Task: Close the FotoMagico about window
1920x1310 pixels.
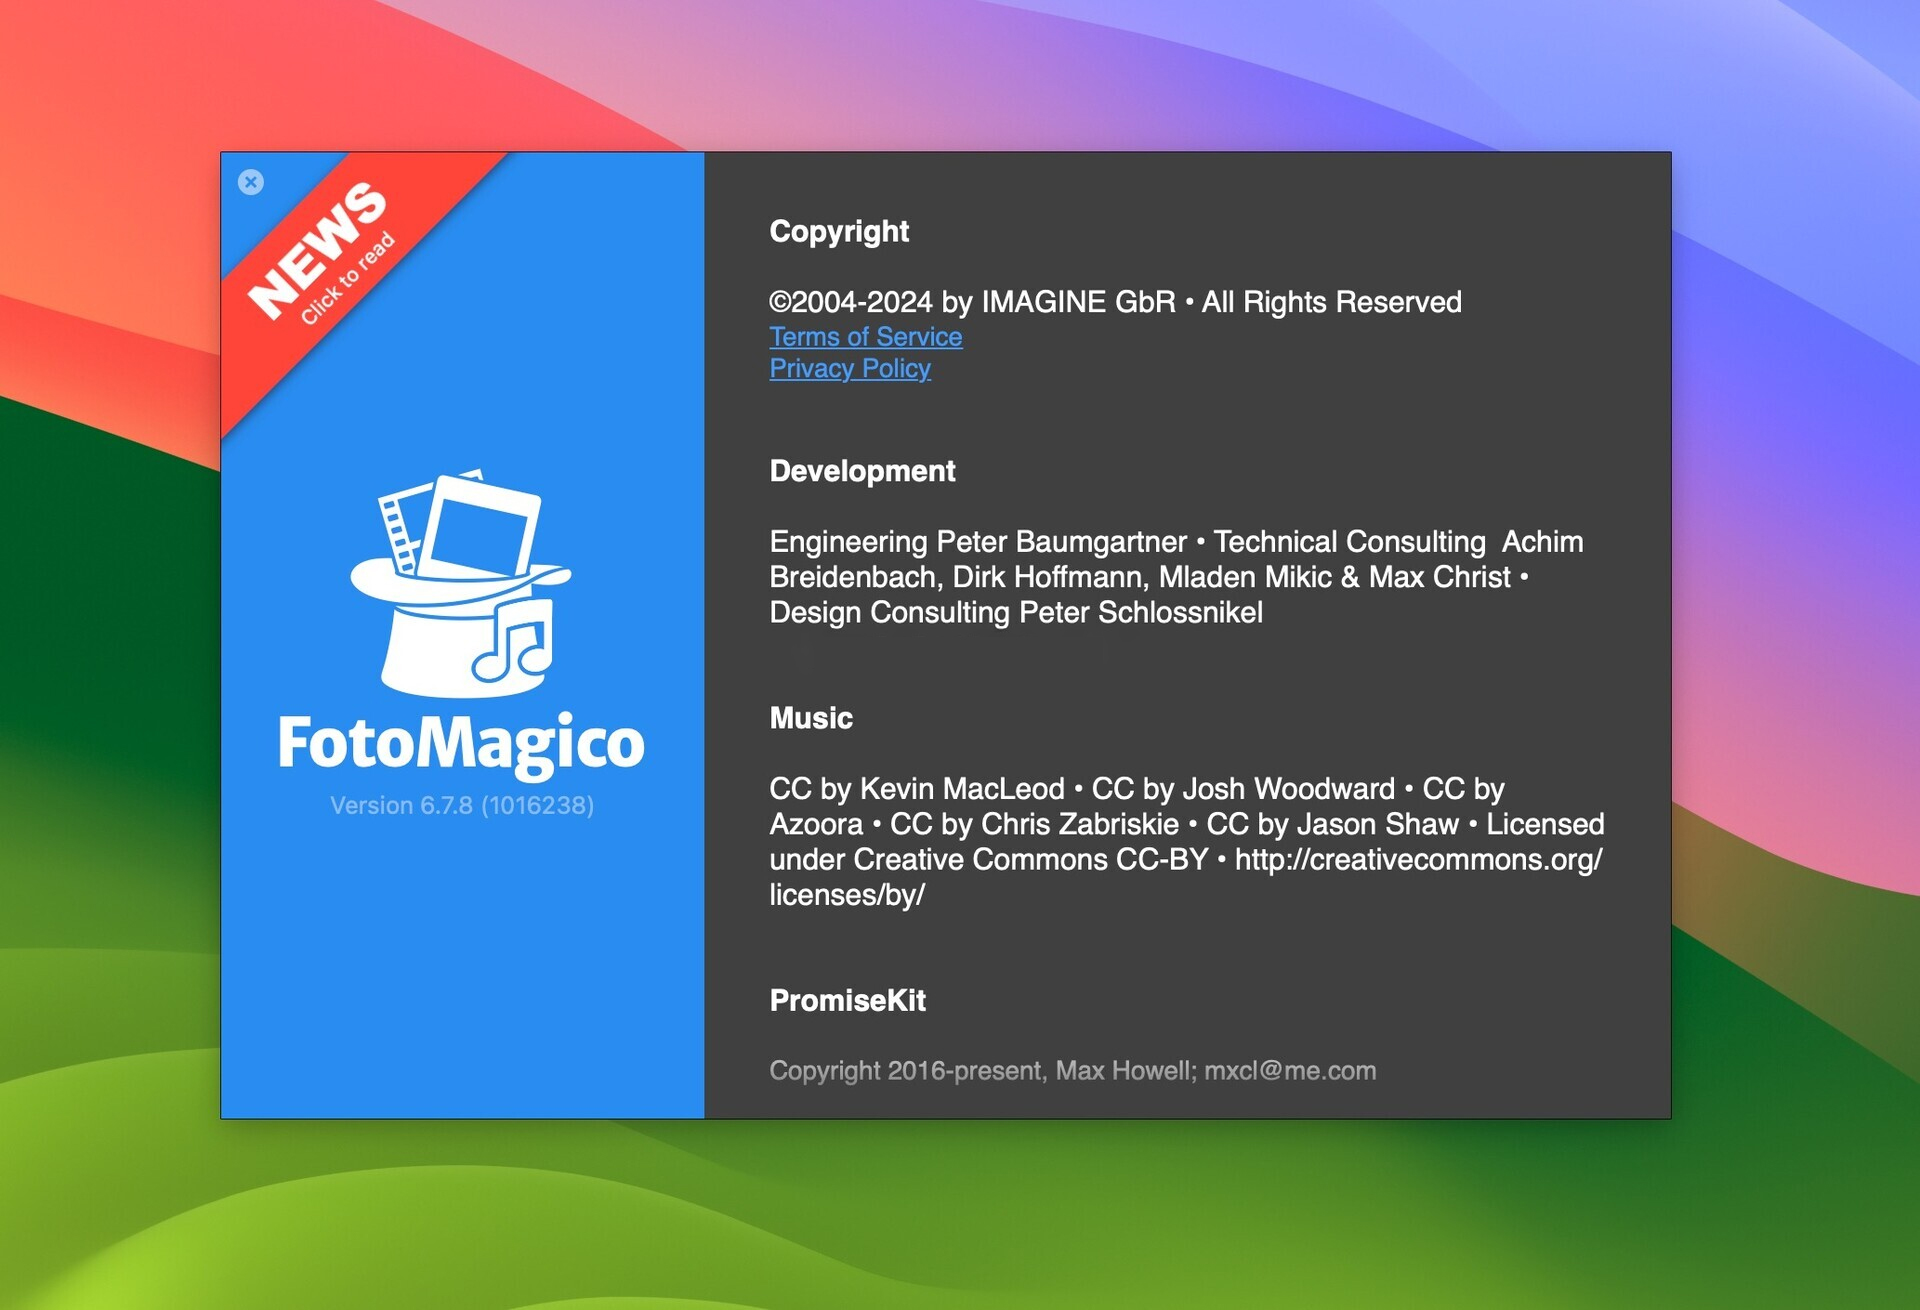Action: (x=251, y=182)
